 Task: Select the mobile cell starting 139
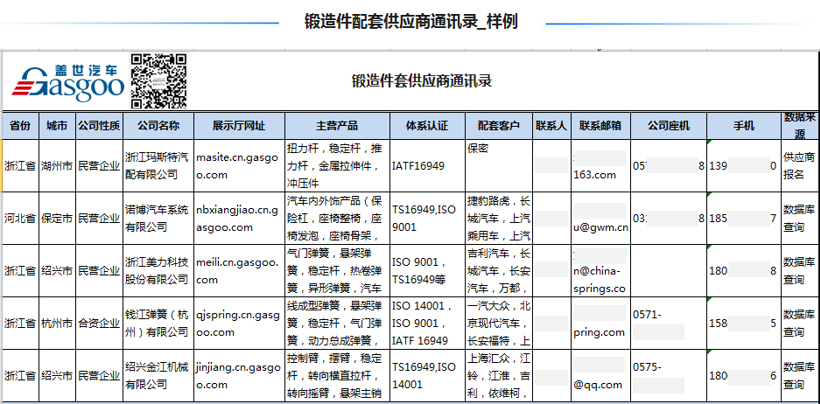click(744, 166)
